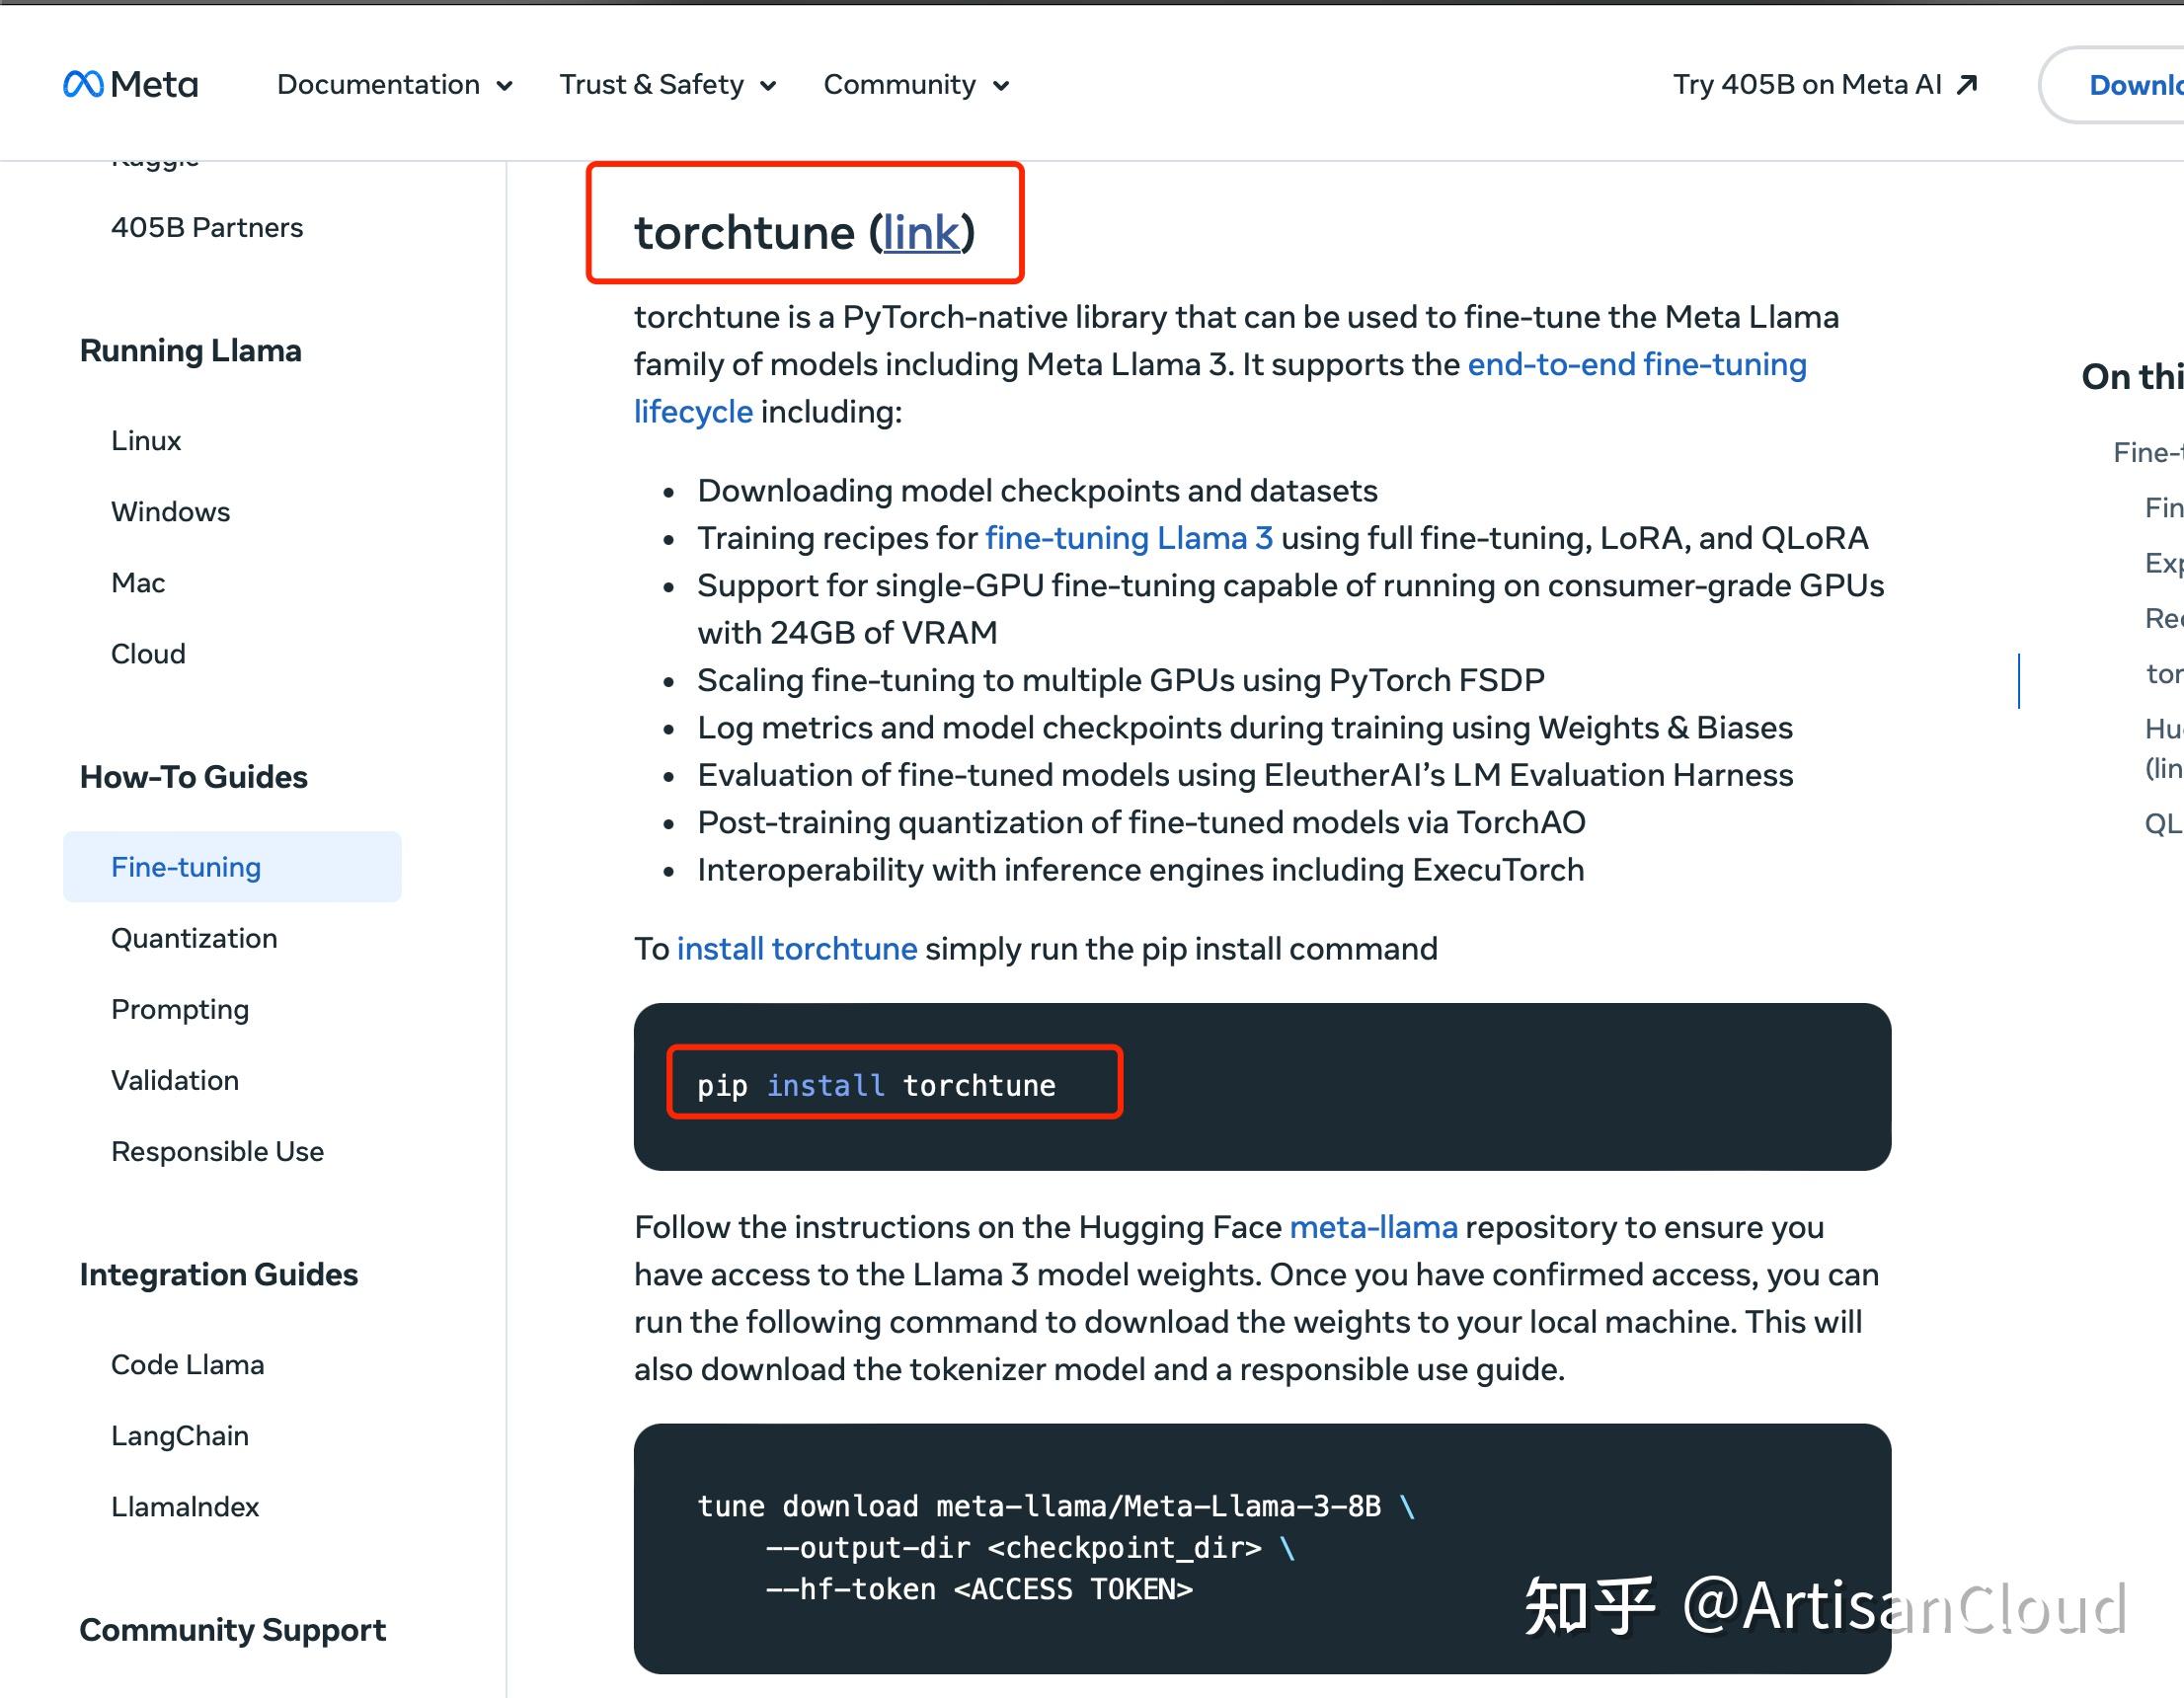Select LangChain in Integration Guides
This screenshot has height=1698, width=2184.
point(180,1435)
